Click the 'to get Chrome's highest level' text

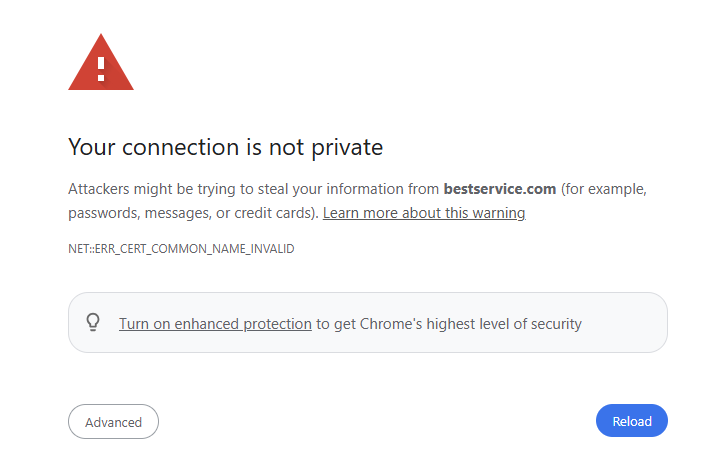(x=413, y=324)
